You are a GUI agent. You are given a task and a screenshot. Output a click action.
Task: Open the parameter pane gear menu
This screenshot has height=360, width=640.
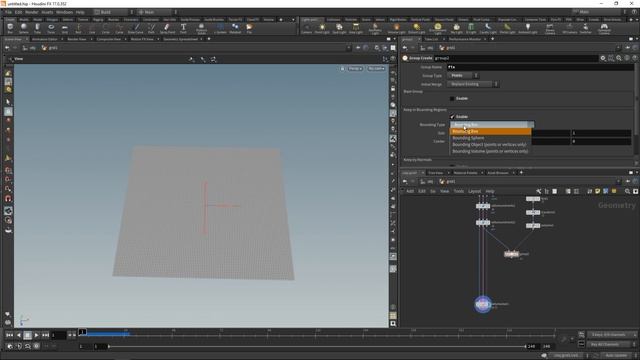(x=603, y=58)
